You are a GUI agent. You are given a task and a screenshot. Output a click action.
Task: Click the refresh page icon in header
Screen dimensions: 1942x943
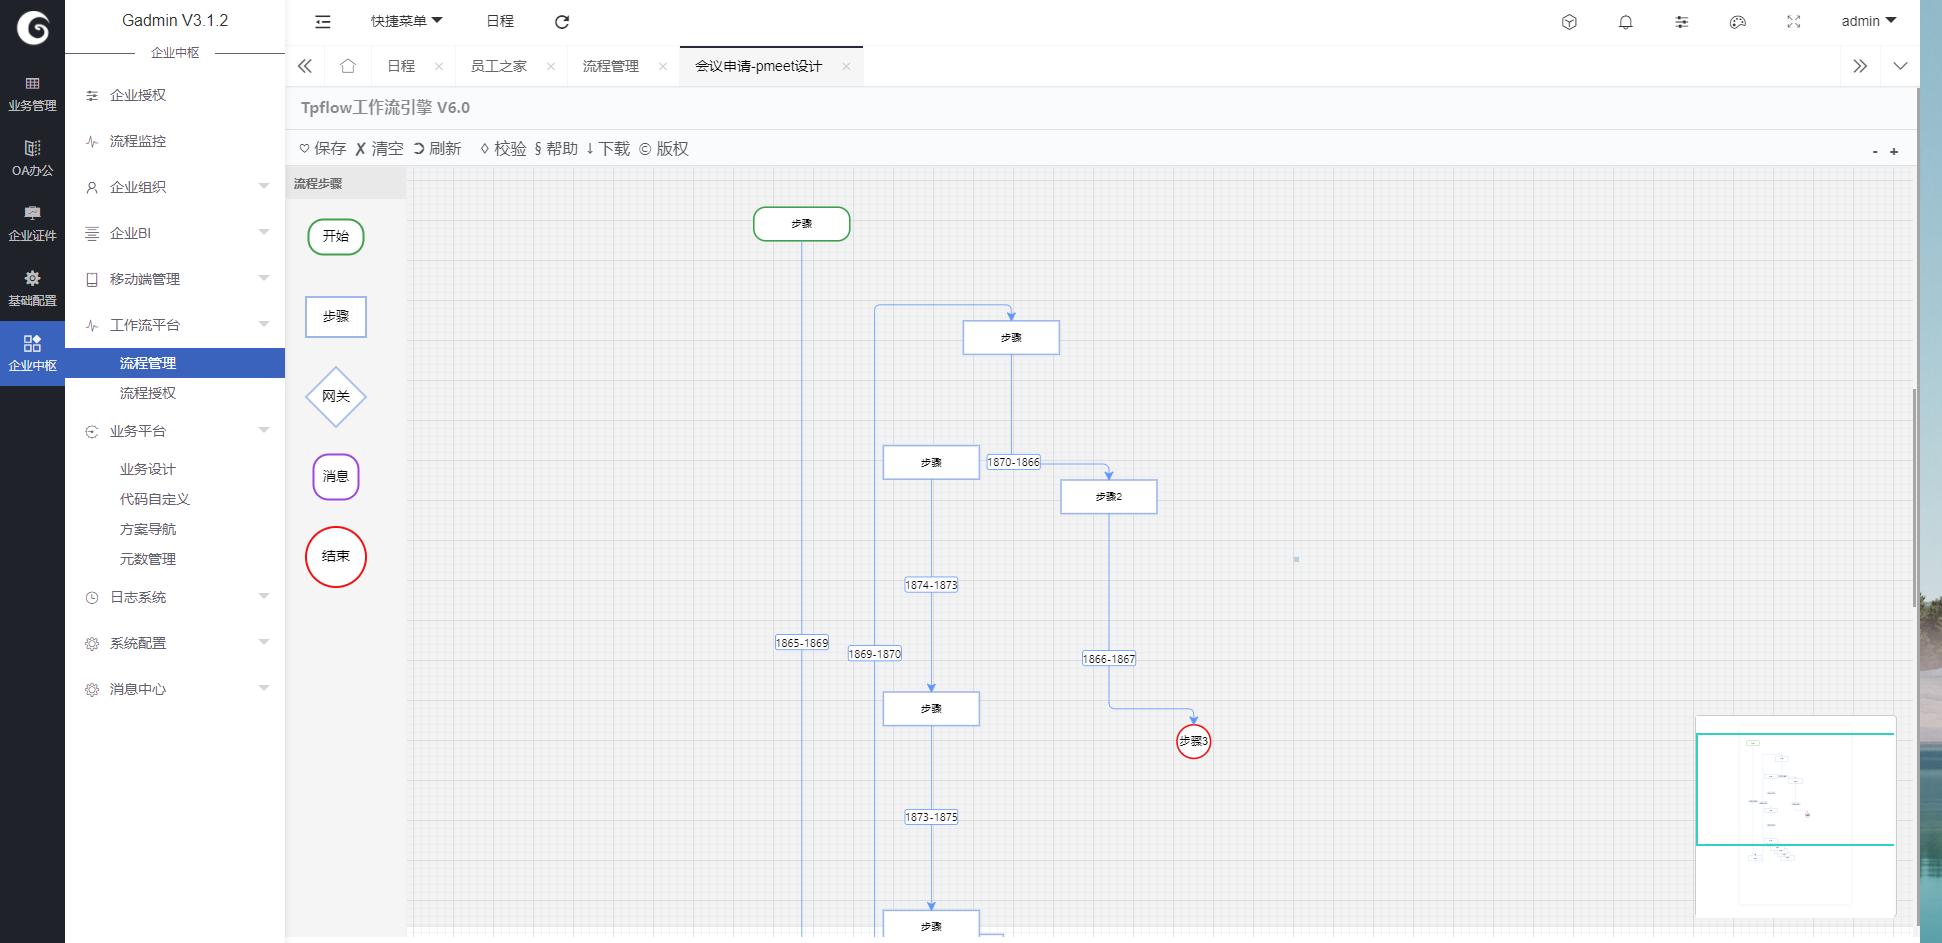(562, 22)
